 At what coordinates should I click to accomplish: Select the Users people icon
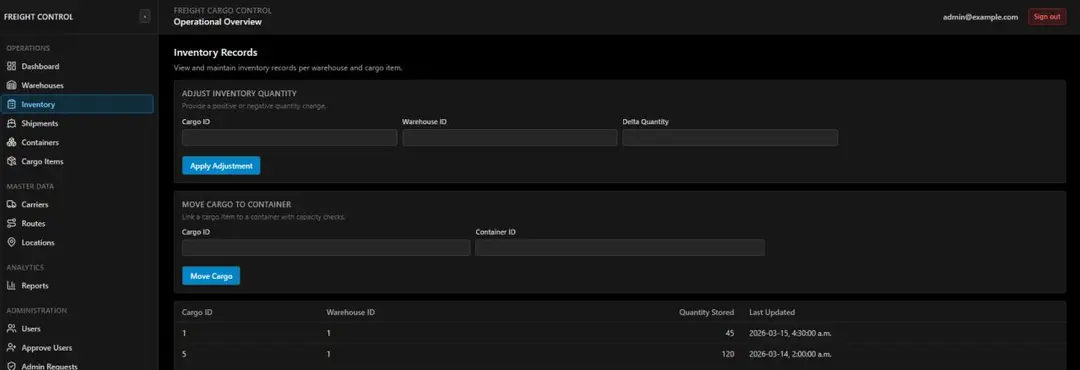pyautogui.click(x=11, y=329)
